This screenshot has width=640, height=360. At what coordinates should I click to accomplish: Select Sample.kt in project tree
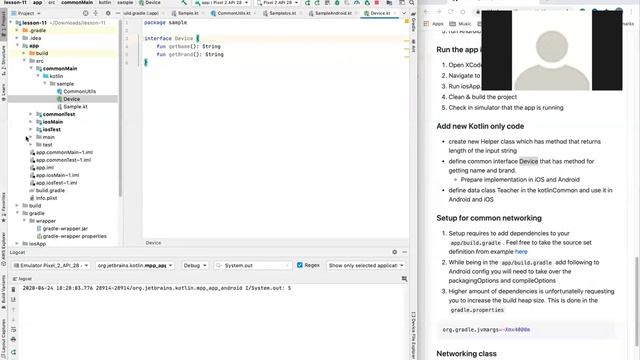(x=72, y=107)
